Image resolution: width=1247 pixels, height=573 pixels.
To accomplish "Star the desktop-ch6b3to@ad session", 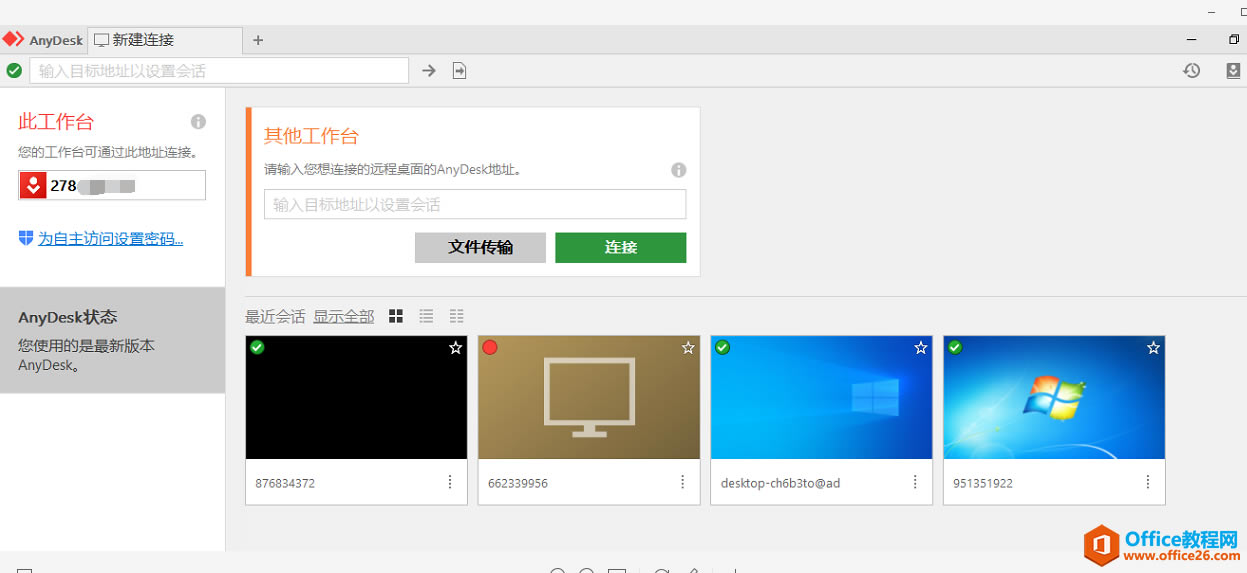I will click(921, 348).
